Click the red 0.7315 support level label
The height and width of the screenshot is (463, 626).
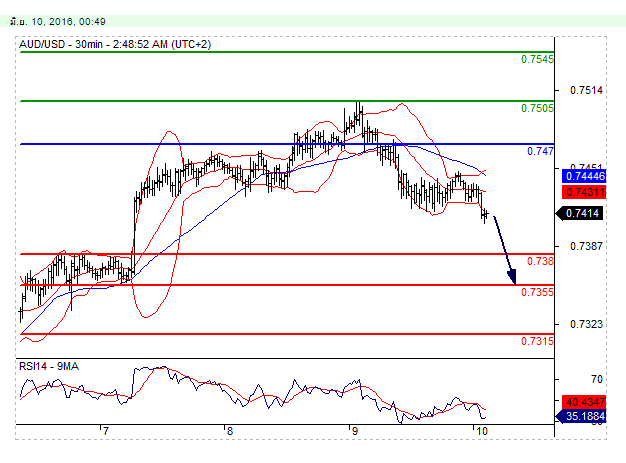537,341
